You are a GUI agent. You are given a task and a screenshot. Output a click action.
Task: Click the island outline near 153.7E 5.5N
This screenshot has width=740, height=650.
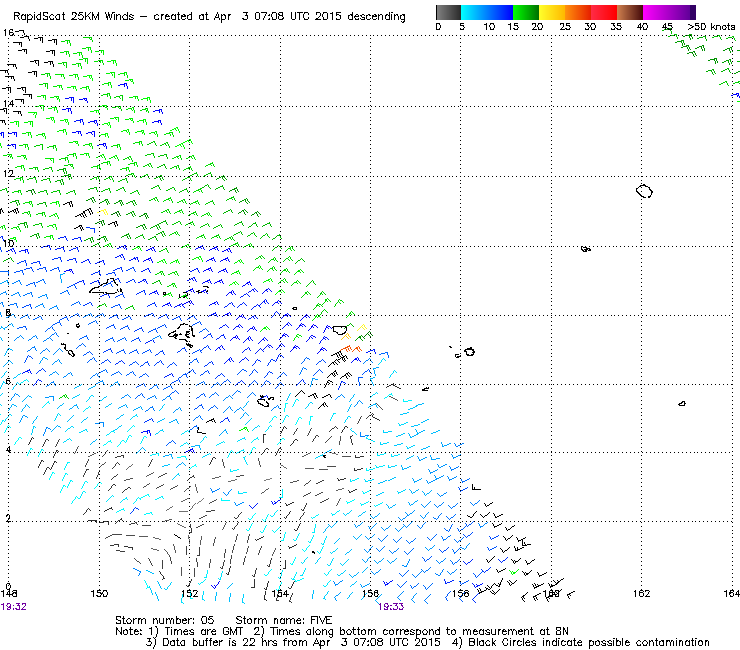click(264, 402)
